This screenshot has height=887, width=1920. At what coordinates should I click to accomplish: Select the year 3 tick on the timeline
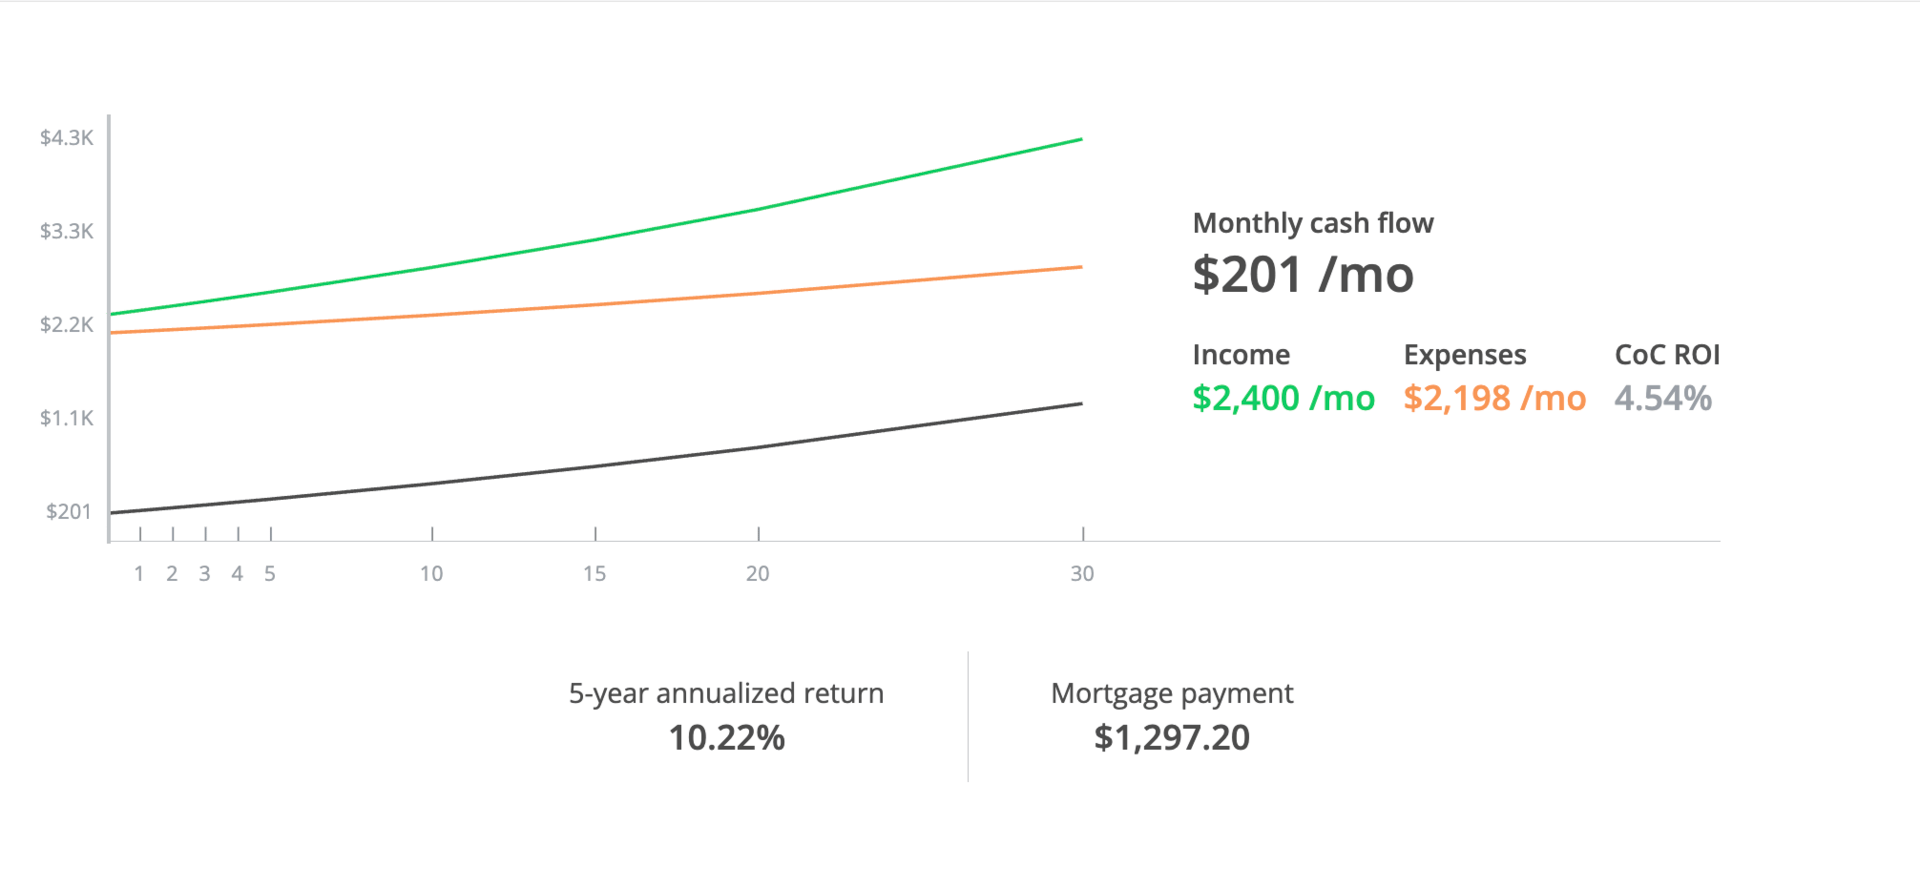point(206,534)
